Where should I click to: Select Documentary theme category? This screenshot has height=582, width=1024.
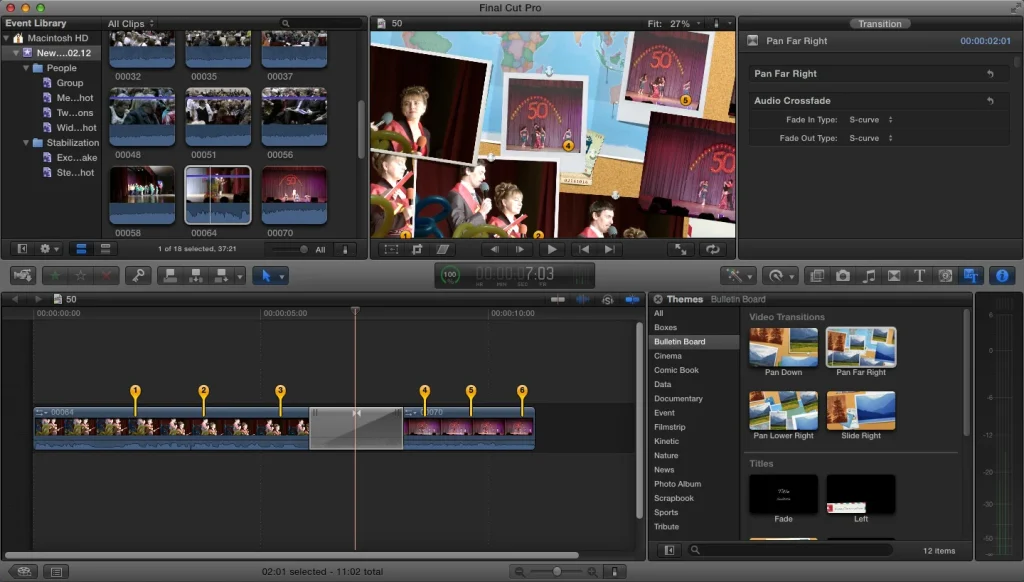pos(679,398)
